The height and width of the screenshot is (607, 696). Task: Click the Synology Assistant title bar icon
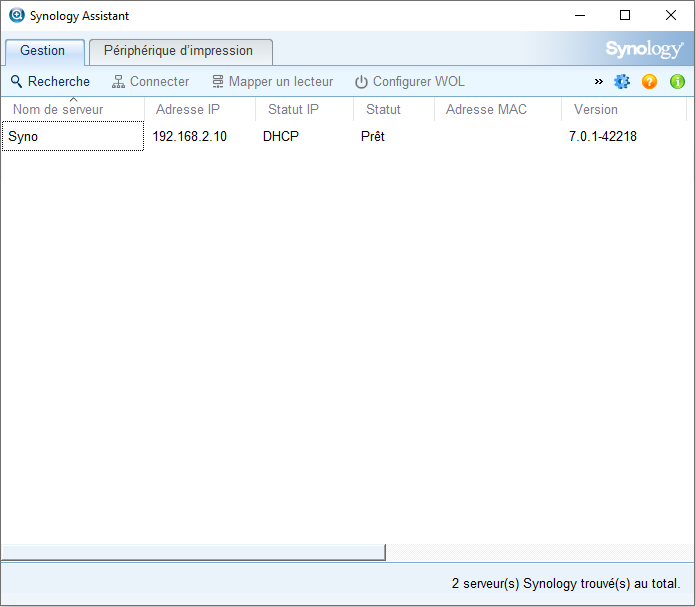(16, 16)
